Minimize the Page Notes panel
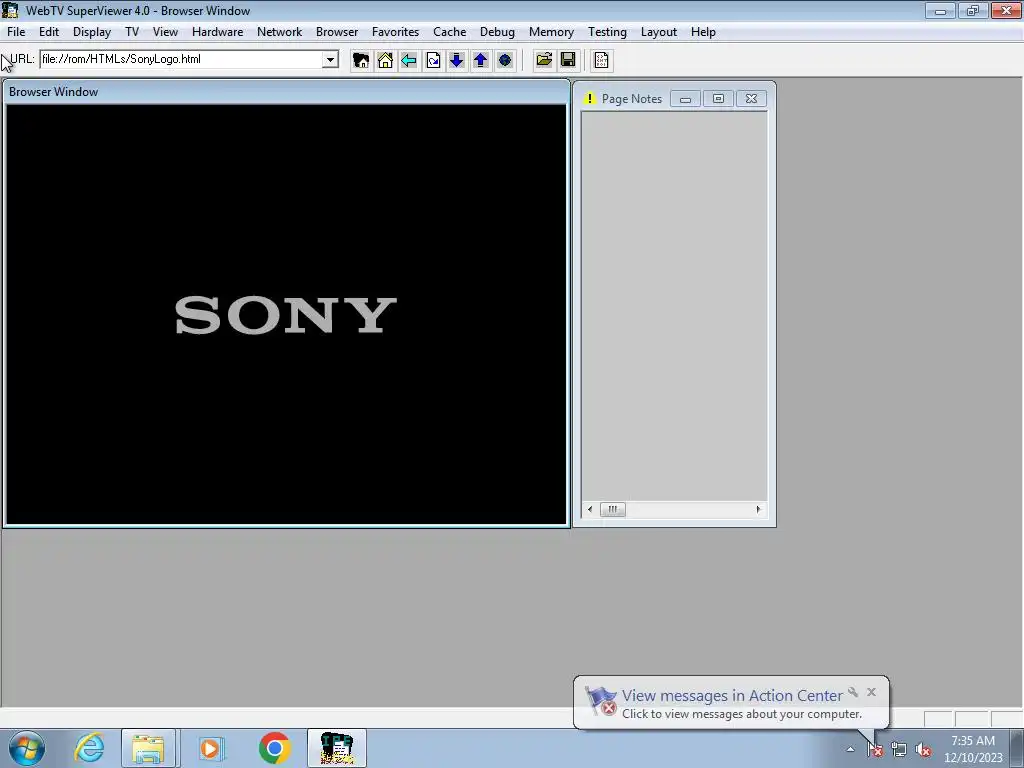 tap(685, 99)
